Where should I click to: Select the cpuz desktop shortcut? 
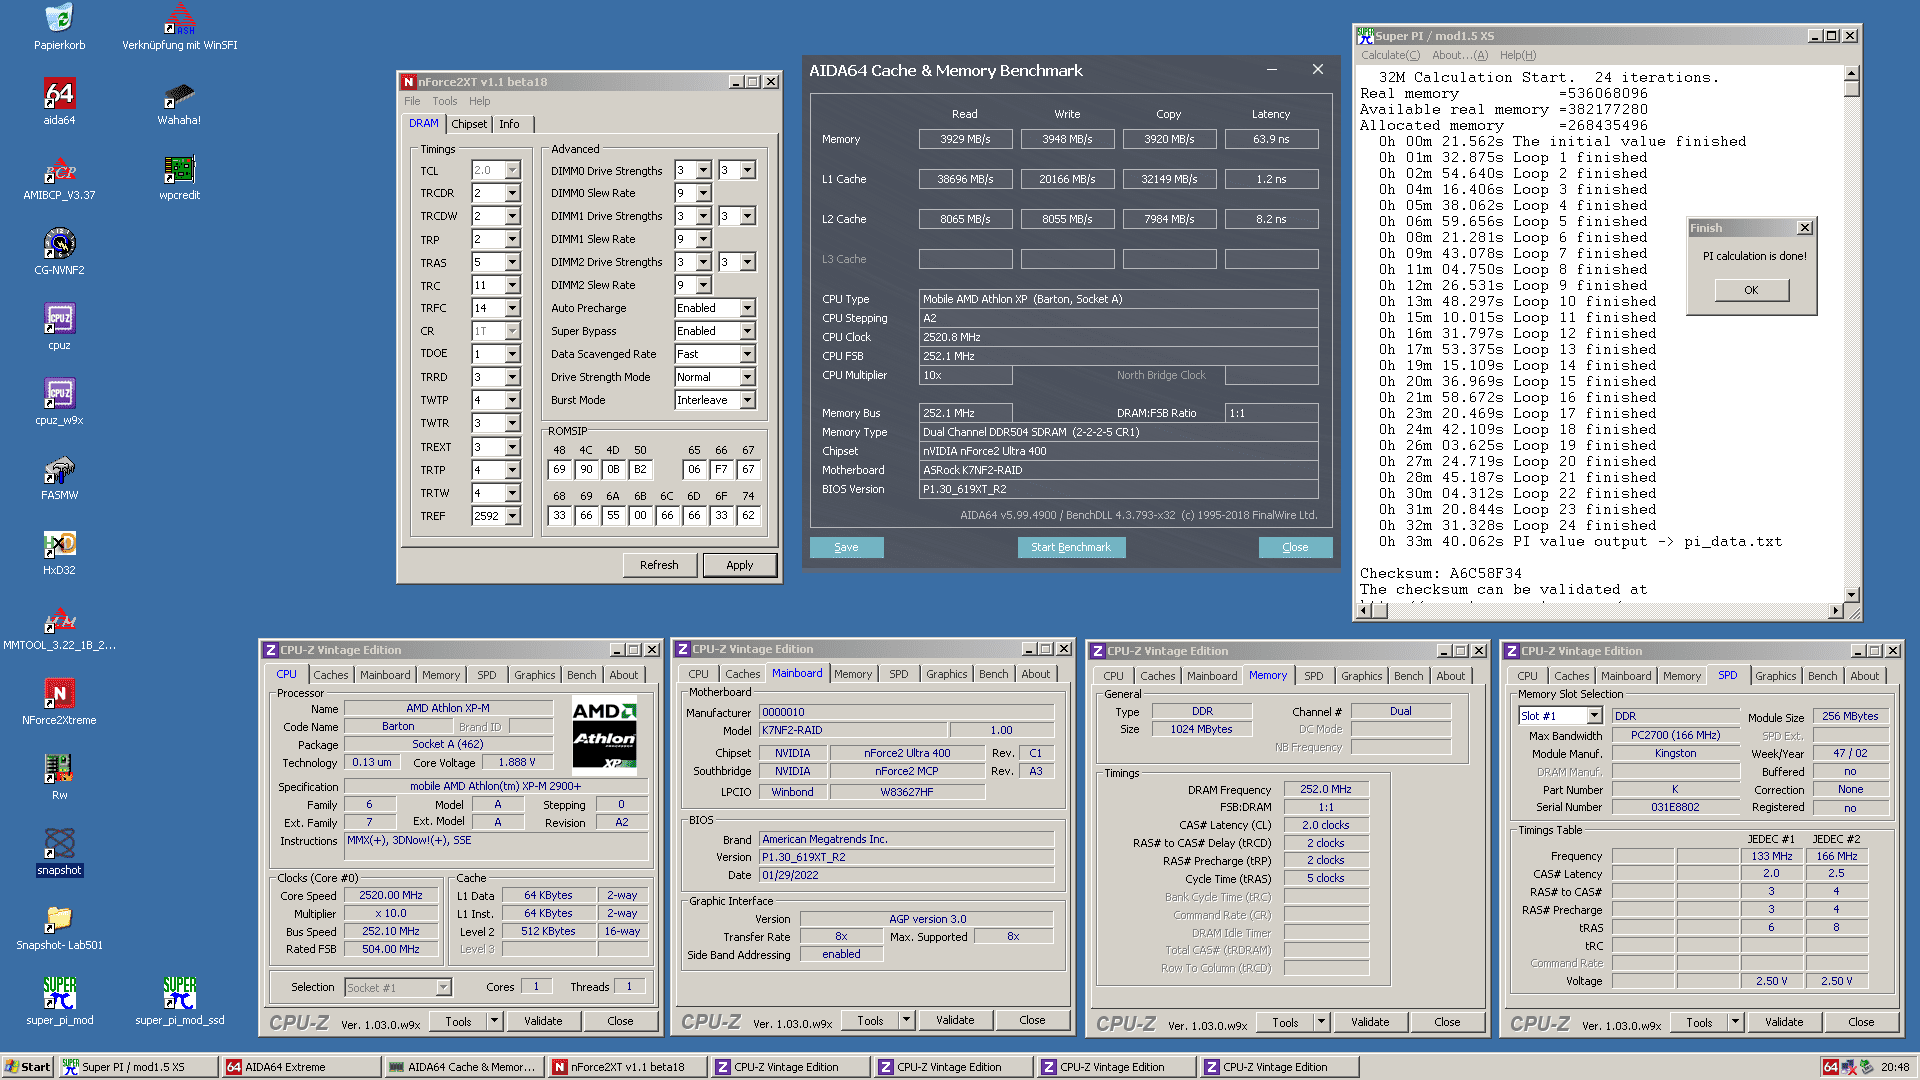[x=59, y=327]
